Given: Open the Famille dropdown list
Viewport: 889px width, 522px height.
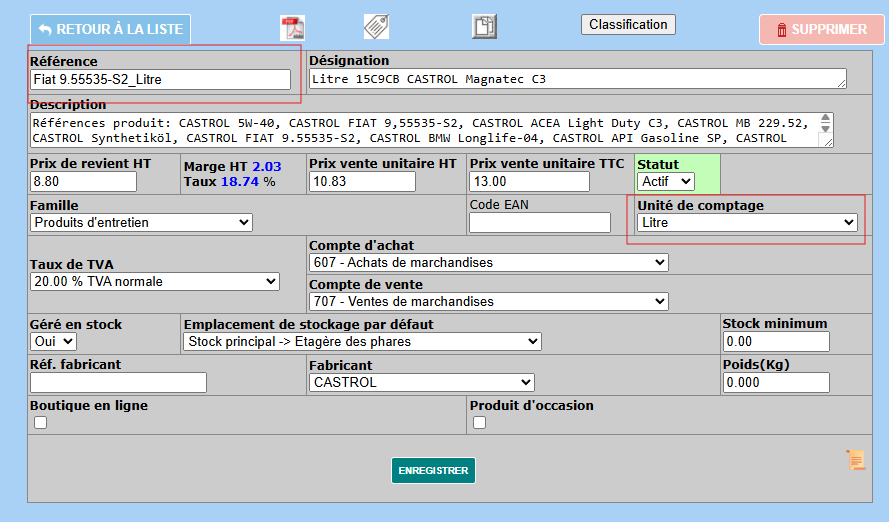Looking at the screenshot, I should click(x=141, y=222).
